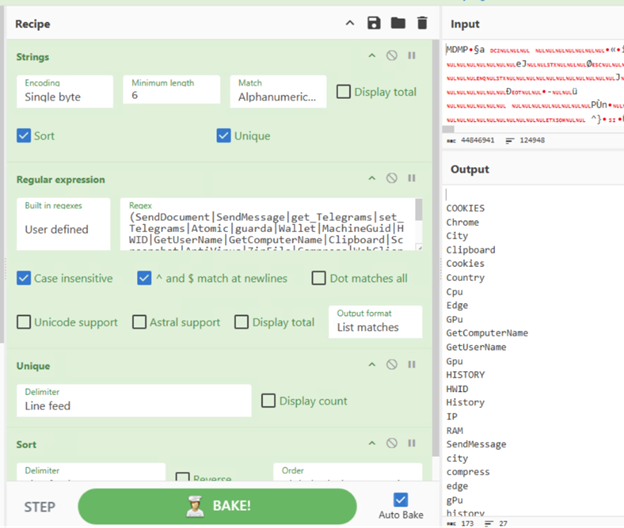
Task: Disable the Strings operation
Action: point(392,56)
